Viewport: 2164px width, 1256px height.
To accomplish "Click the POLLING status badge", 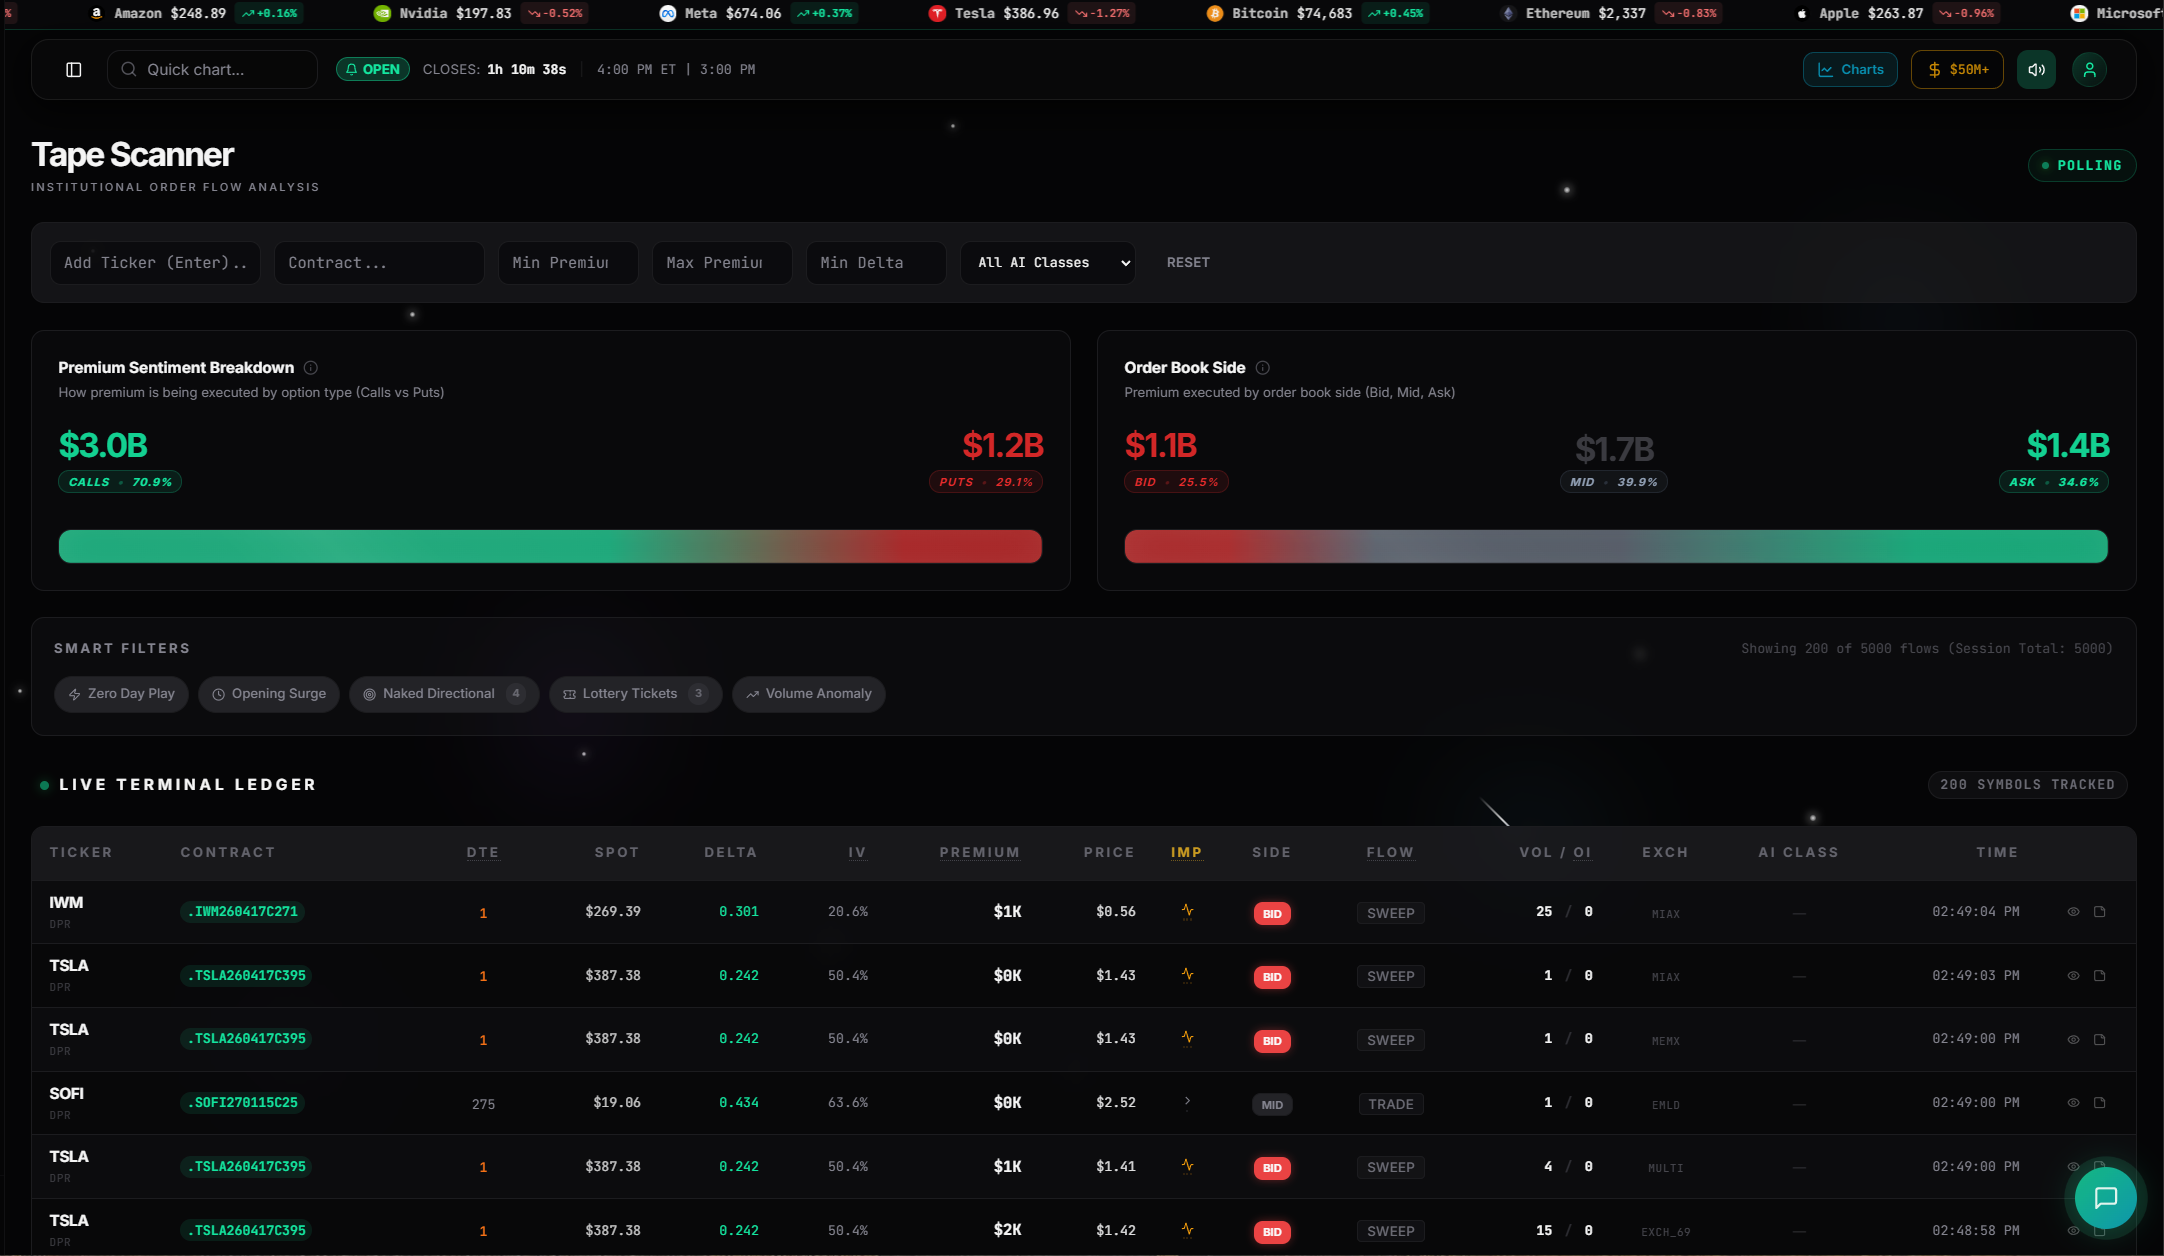I will click(x=2082, y=165).
